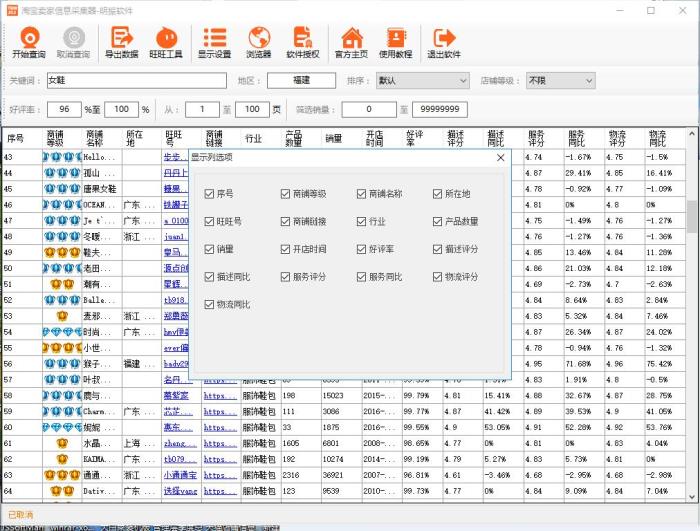Toggle the 描述同比 checkbox
The height and width of the screenshot is (531, 700).
pyautogui.click(x=209, y=277)
